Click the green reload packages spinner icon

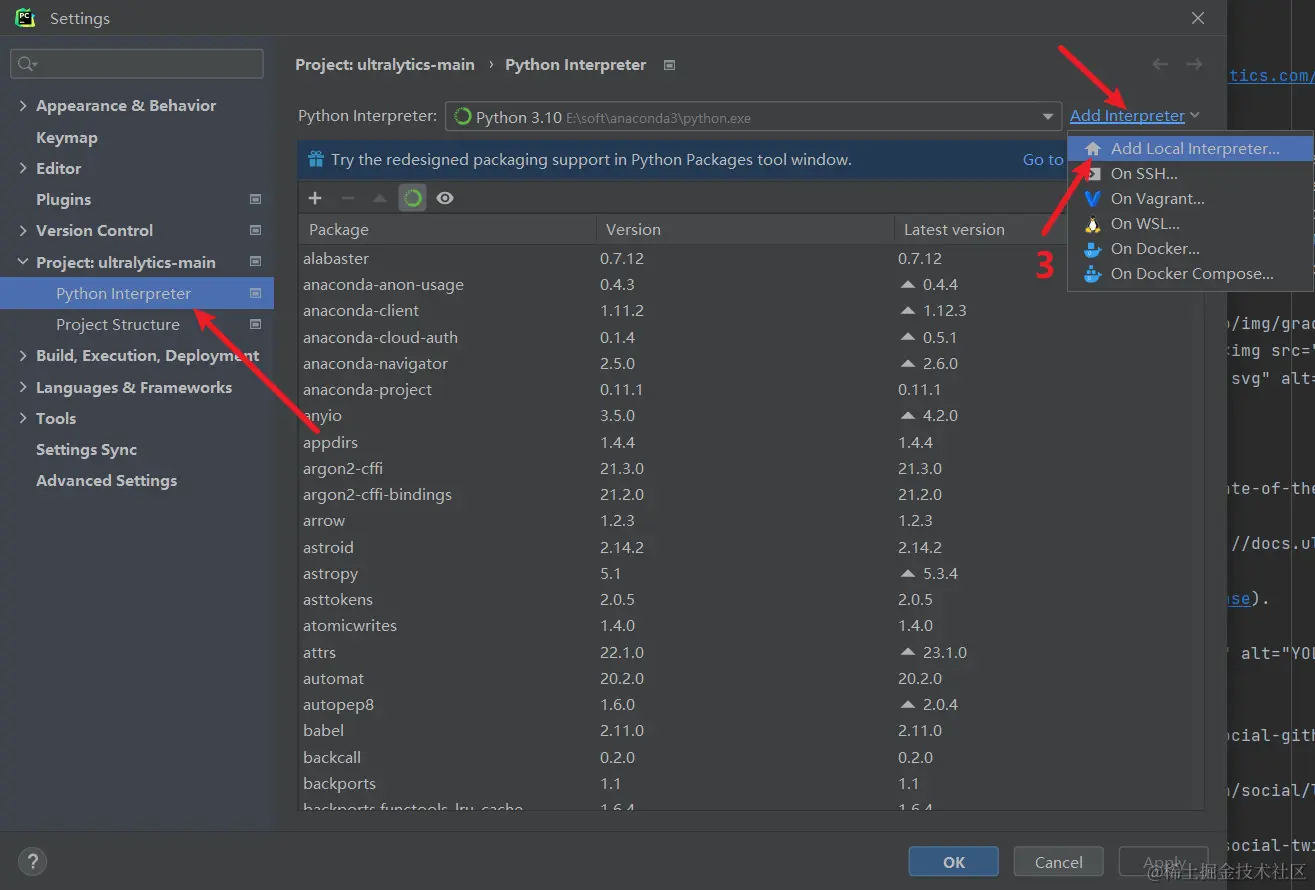[x=413, y=198]
